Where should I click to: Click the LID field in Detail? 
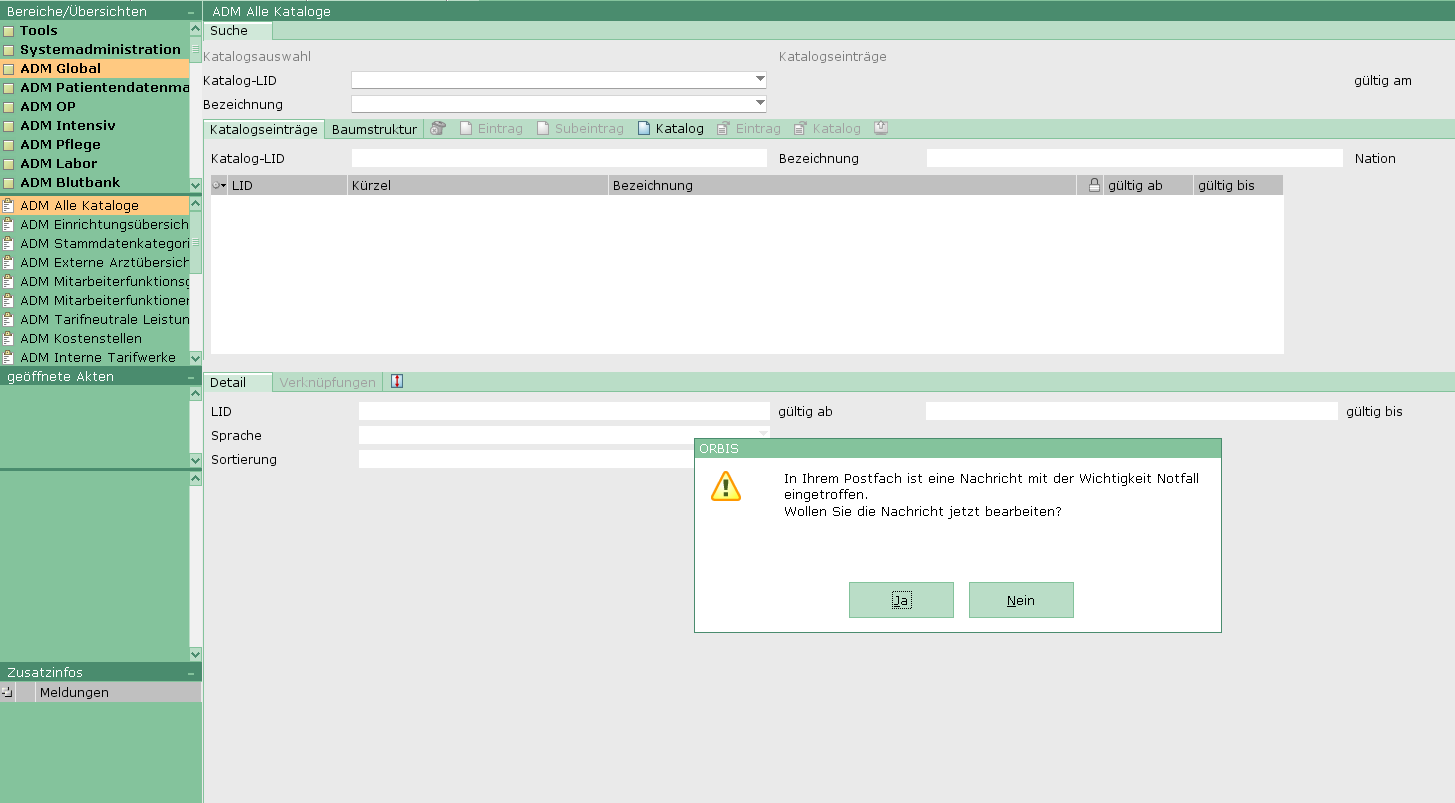[564, 411]
